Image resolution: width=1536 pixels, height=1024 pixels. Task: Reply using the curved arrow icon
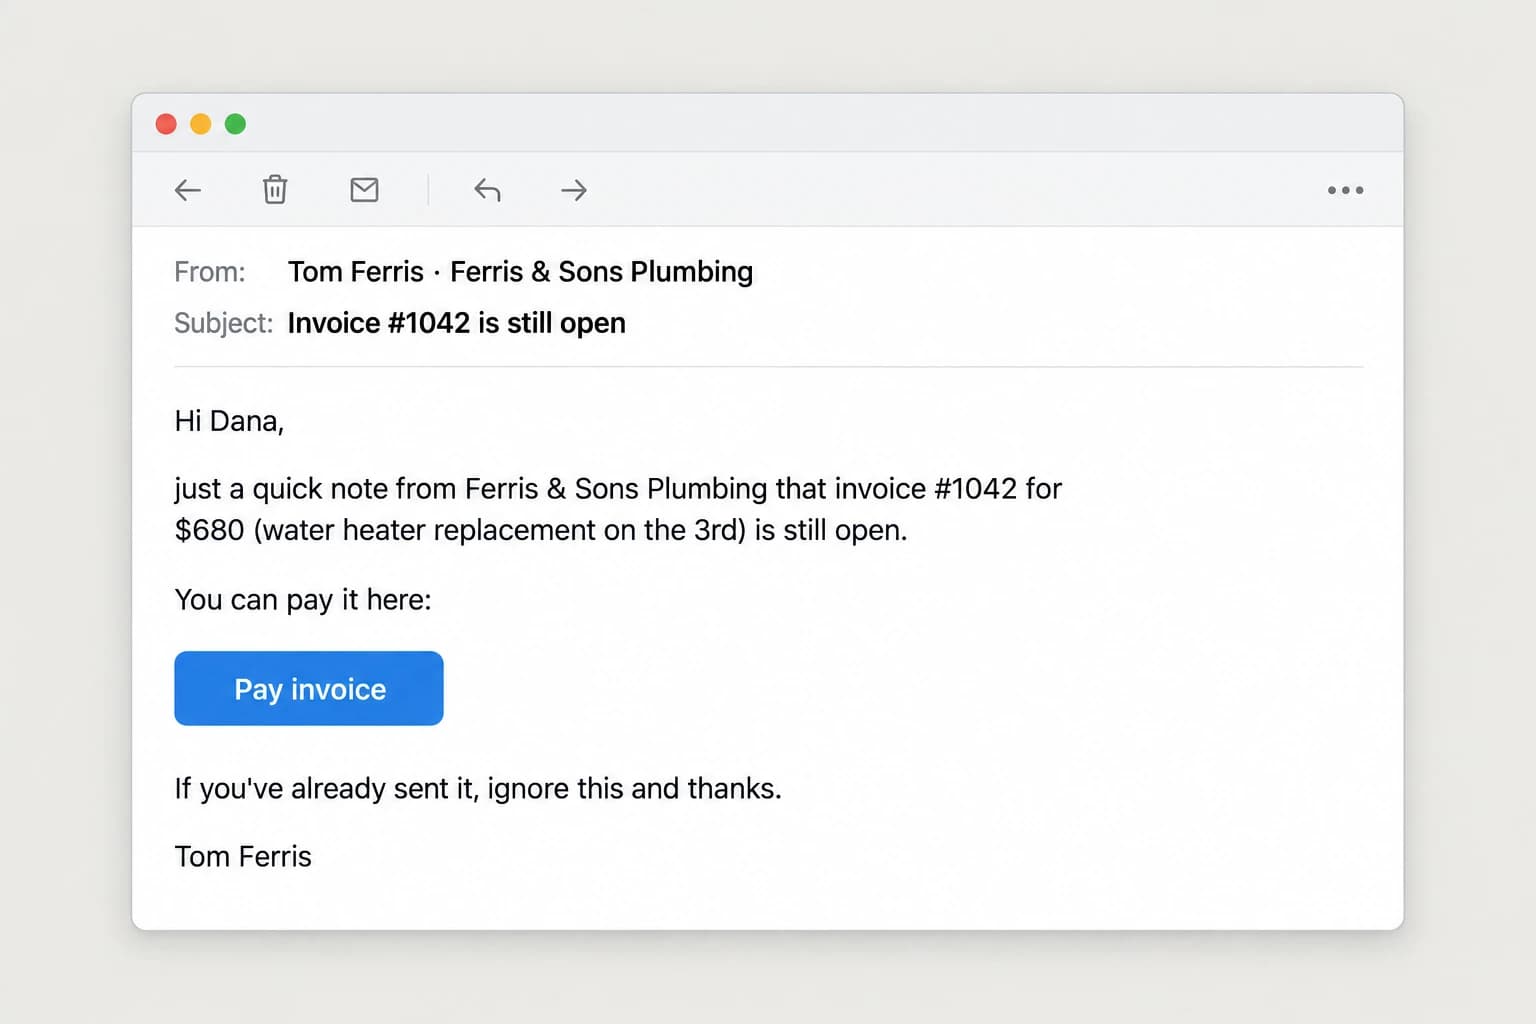[x=487, y=190]
